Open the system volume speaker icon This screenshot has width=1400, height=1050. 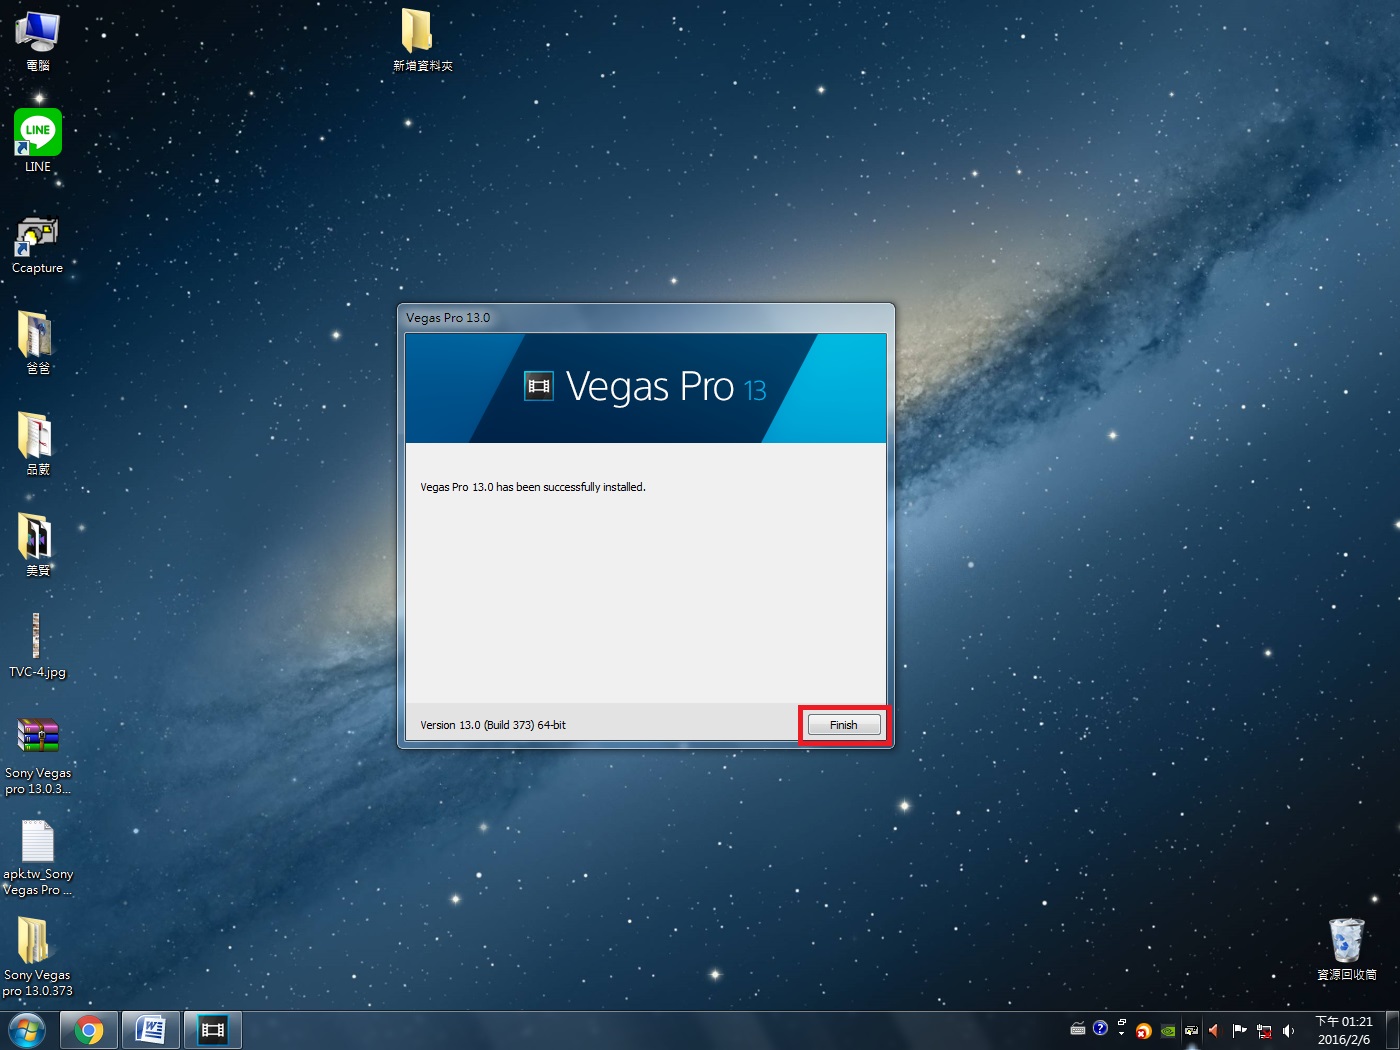click(1288, 1031)
